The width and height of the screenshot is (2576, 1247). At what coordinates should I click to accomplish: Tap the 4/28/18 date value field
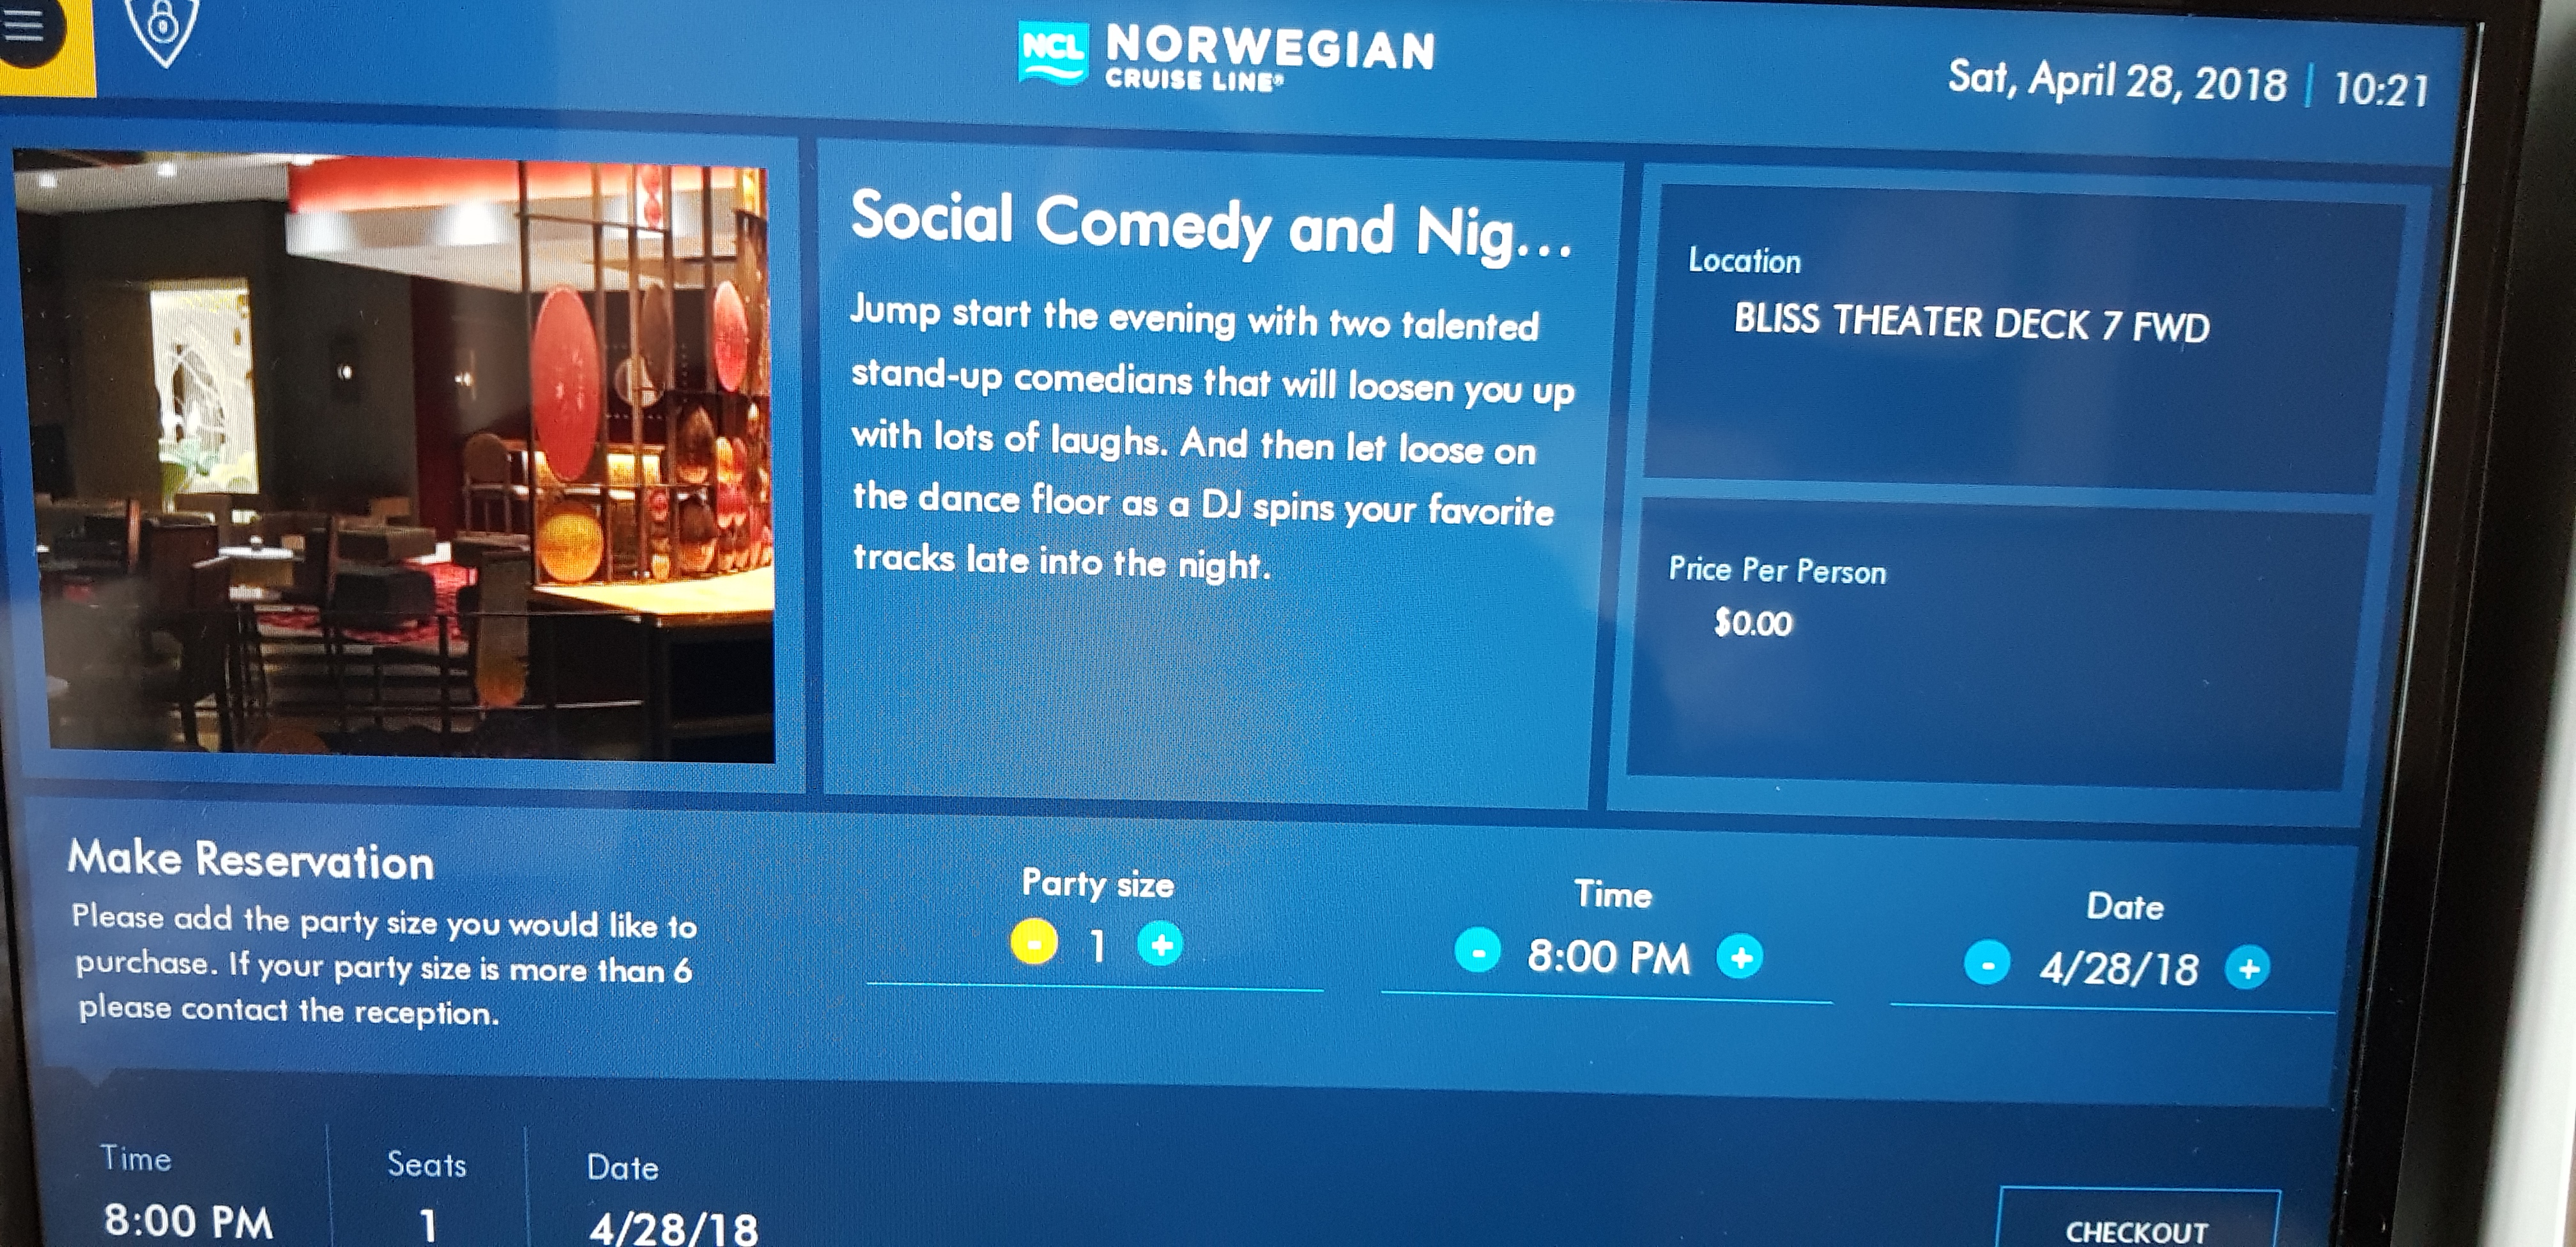click(x=2119, y=968)
